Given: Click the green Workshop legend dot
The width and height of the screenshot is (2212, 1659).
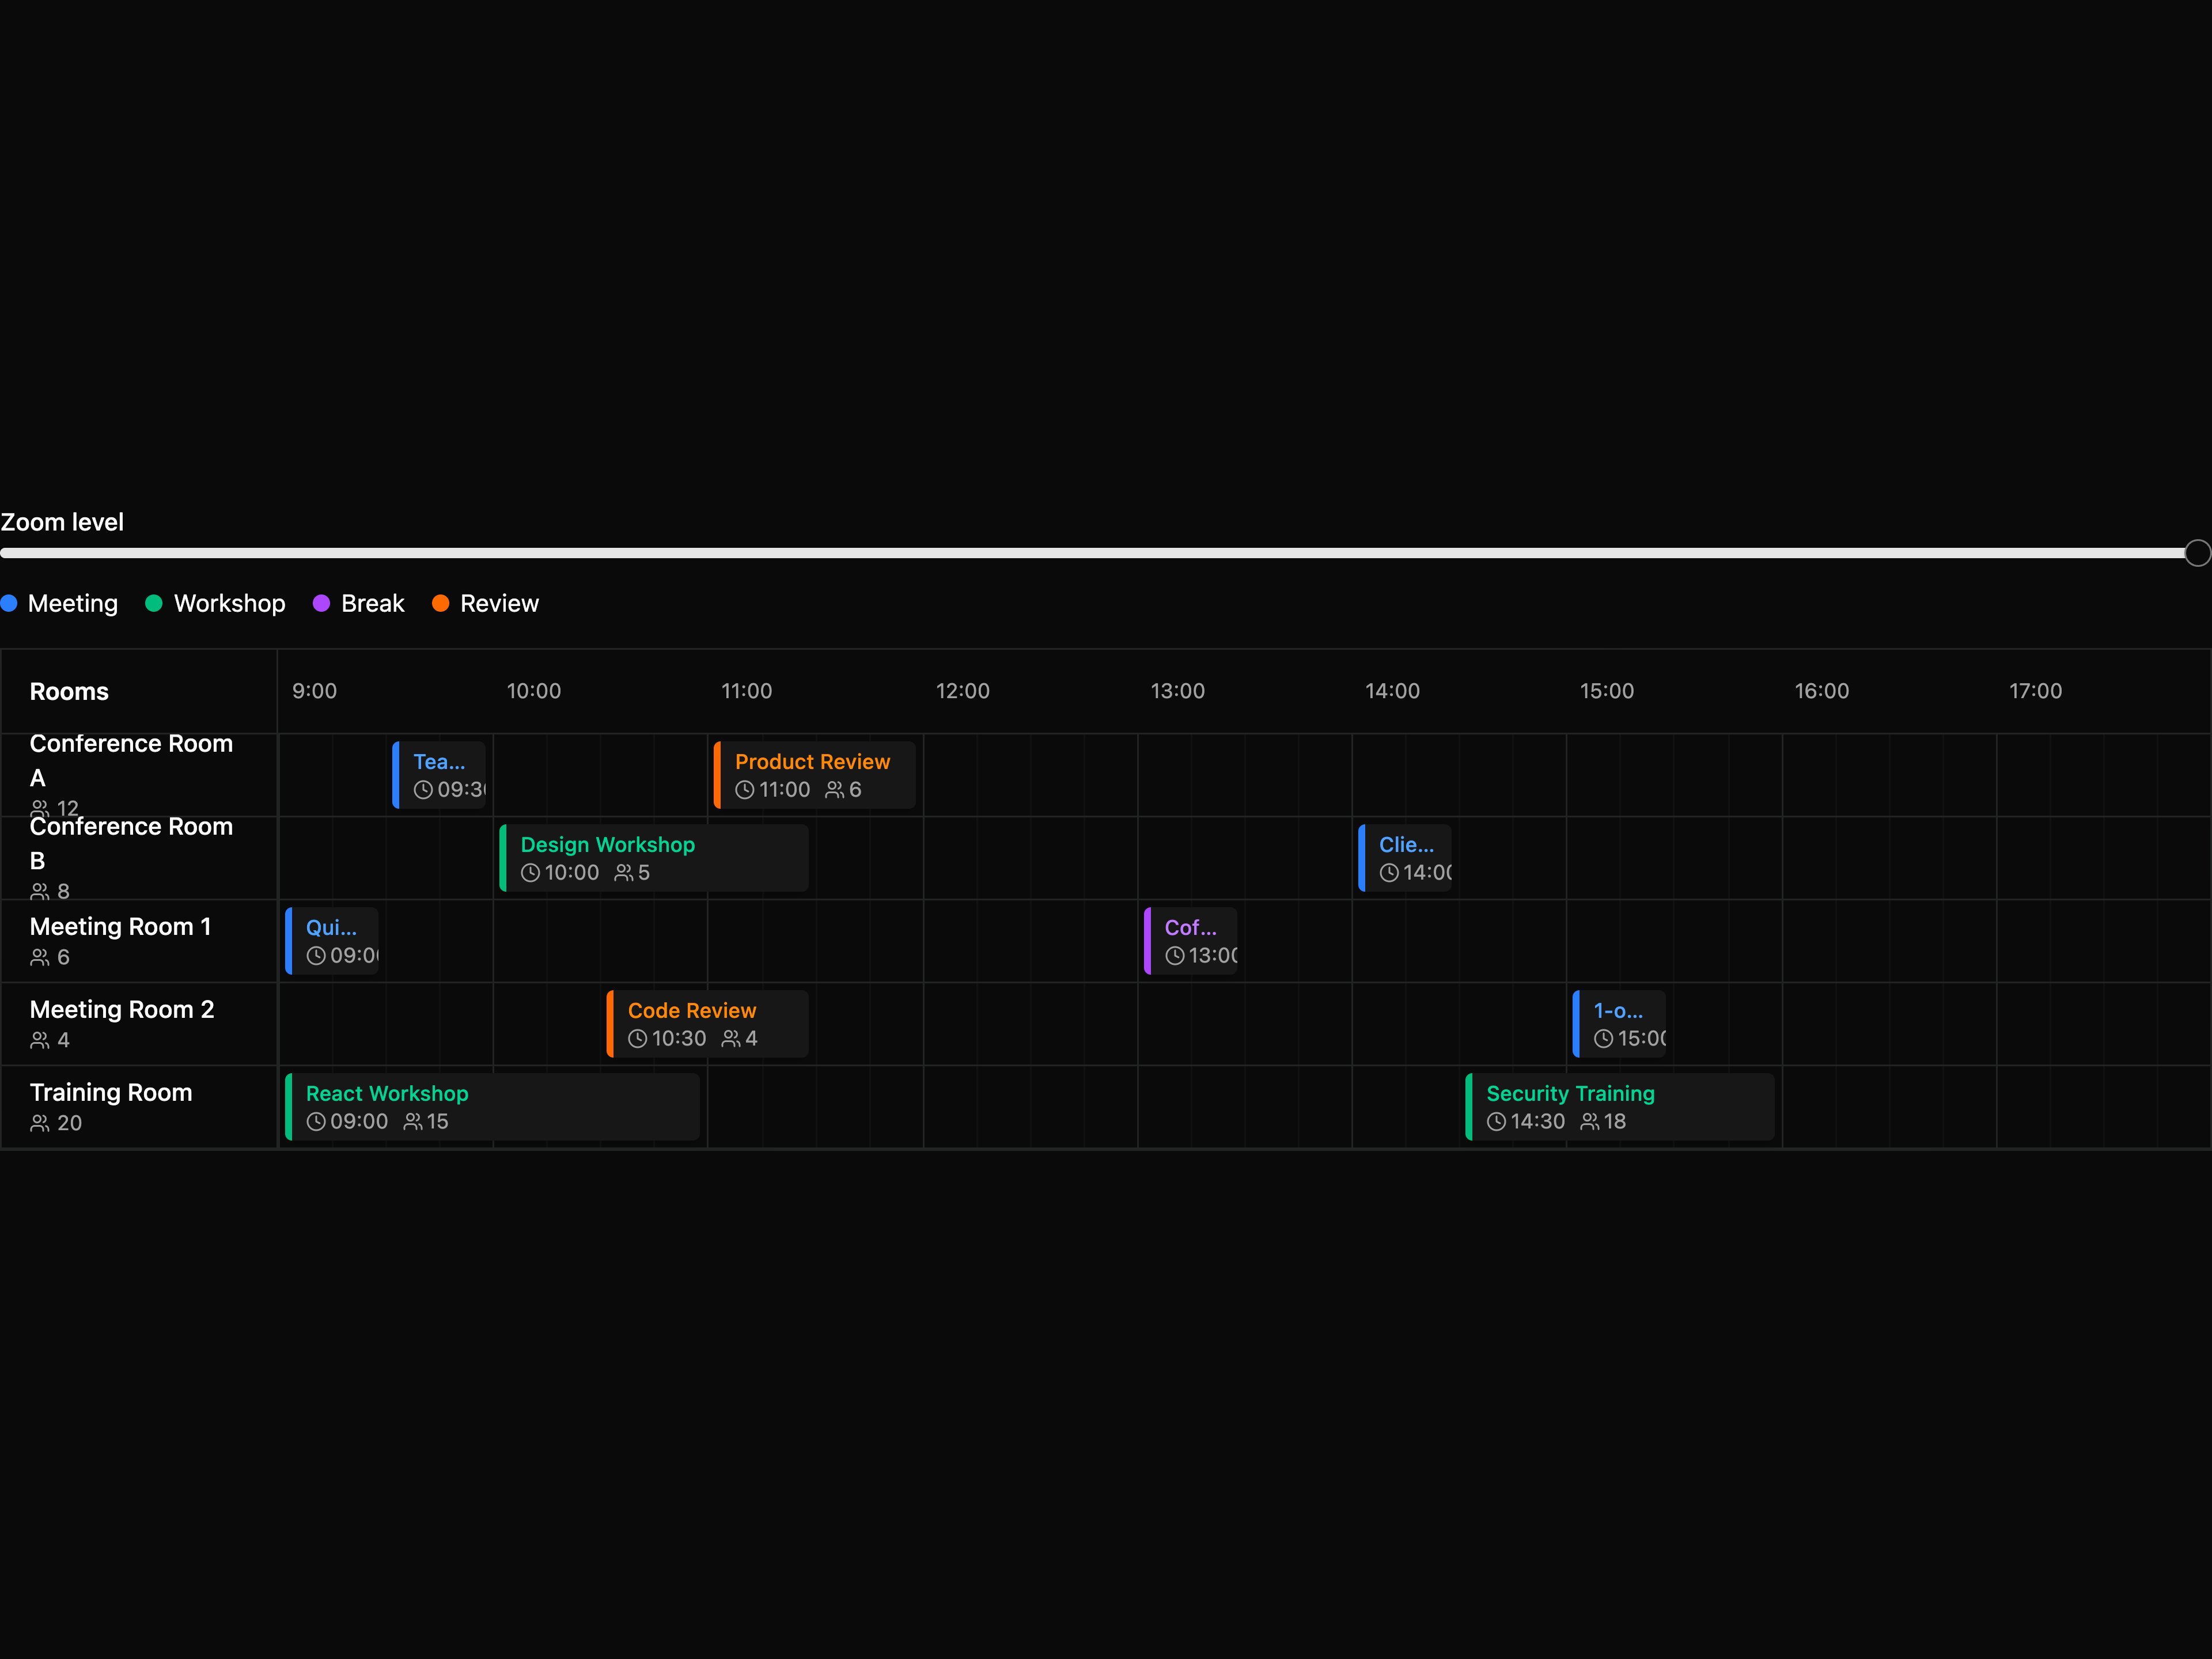Looking at the screenshot, I should 154,603.
